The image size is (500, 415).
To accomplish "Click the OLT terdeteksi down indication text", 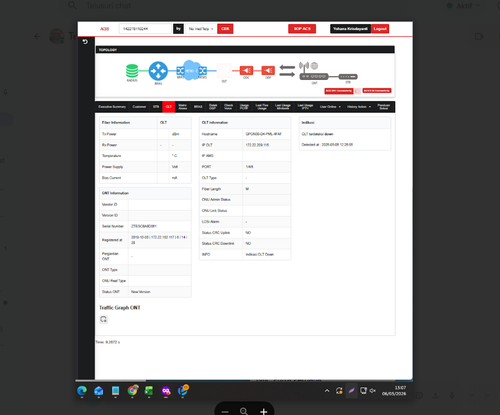I will (317, 134).
